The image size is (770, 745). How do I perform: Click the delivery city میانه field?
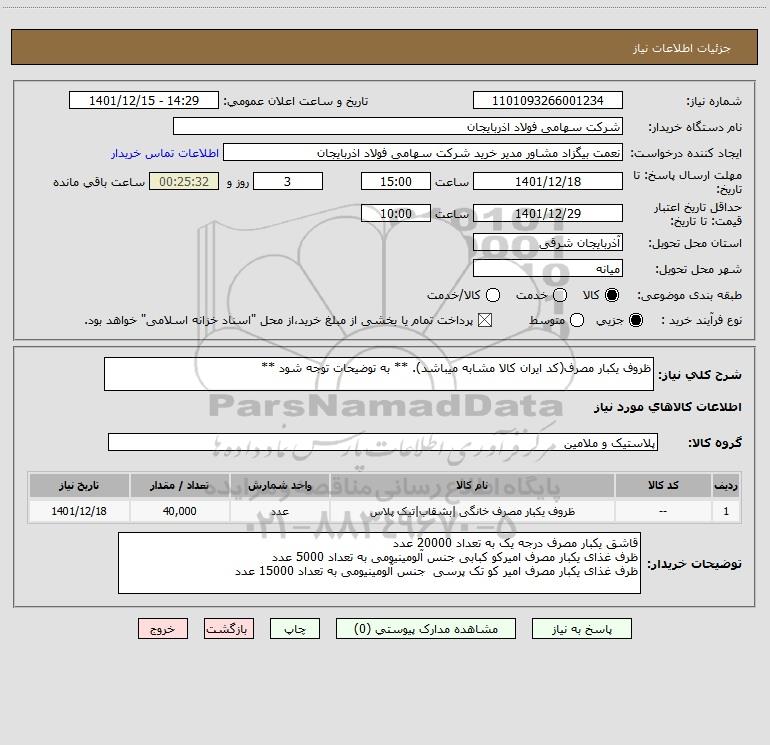(548, 269)
